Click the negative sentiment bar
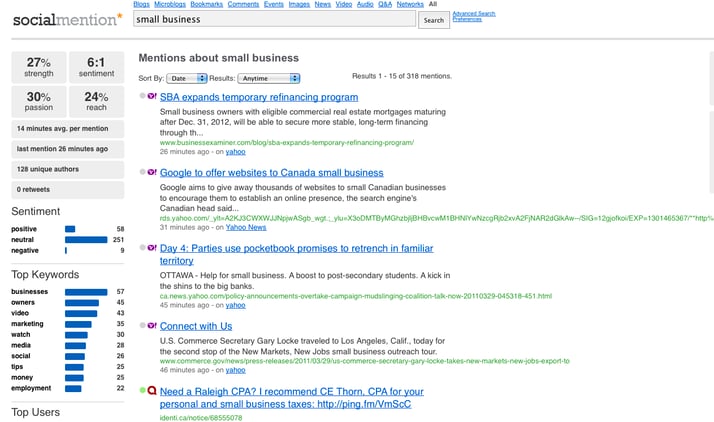The image size is (714, 422). coord(66,250)
